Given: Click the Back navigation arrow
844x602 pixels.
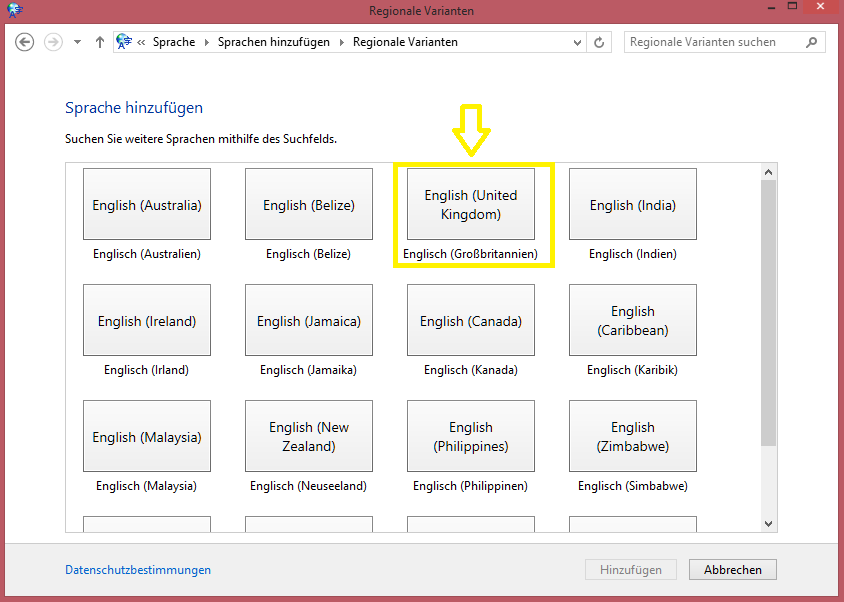Looking at the screenshot, I should [24, 42].
